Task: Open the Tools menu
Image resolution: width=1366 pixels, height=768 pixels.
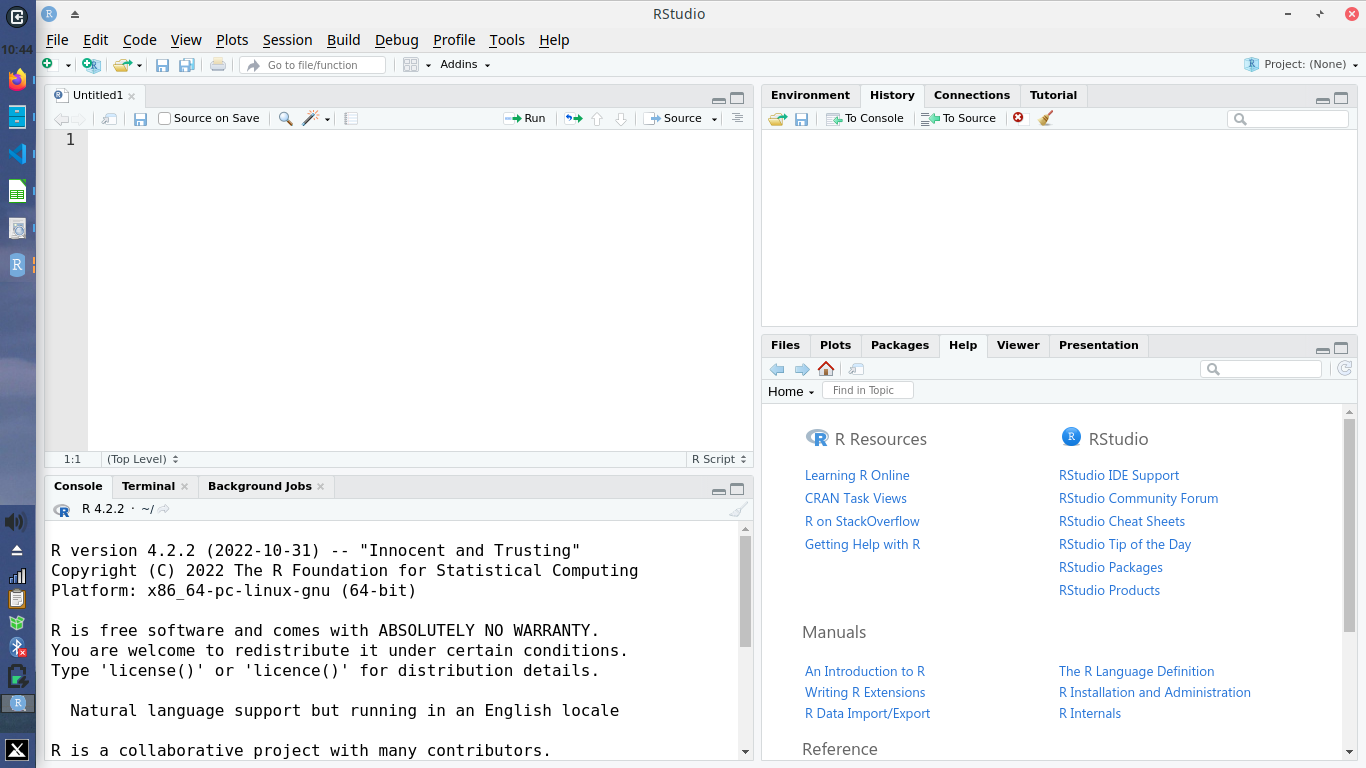Action: pyautogui.click(x=507, y=40)
